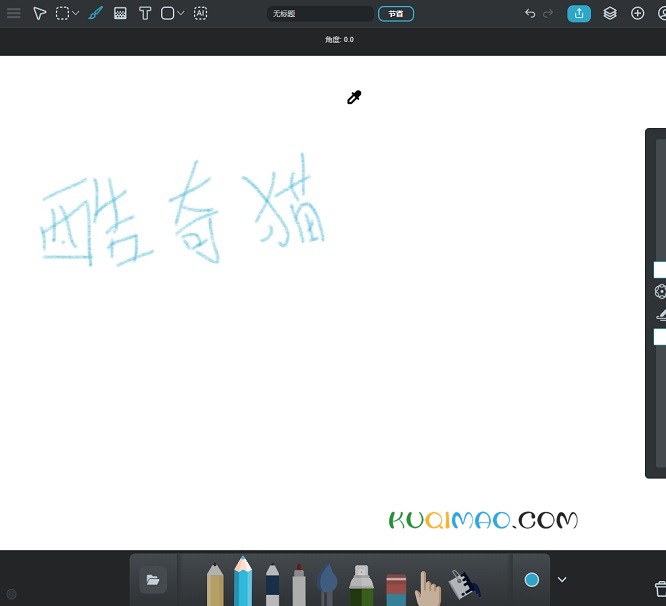Select the gray marker with red tip
666x606 pixels.
[x=299, y=585]
